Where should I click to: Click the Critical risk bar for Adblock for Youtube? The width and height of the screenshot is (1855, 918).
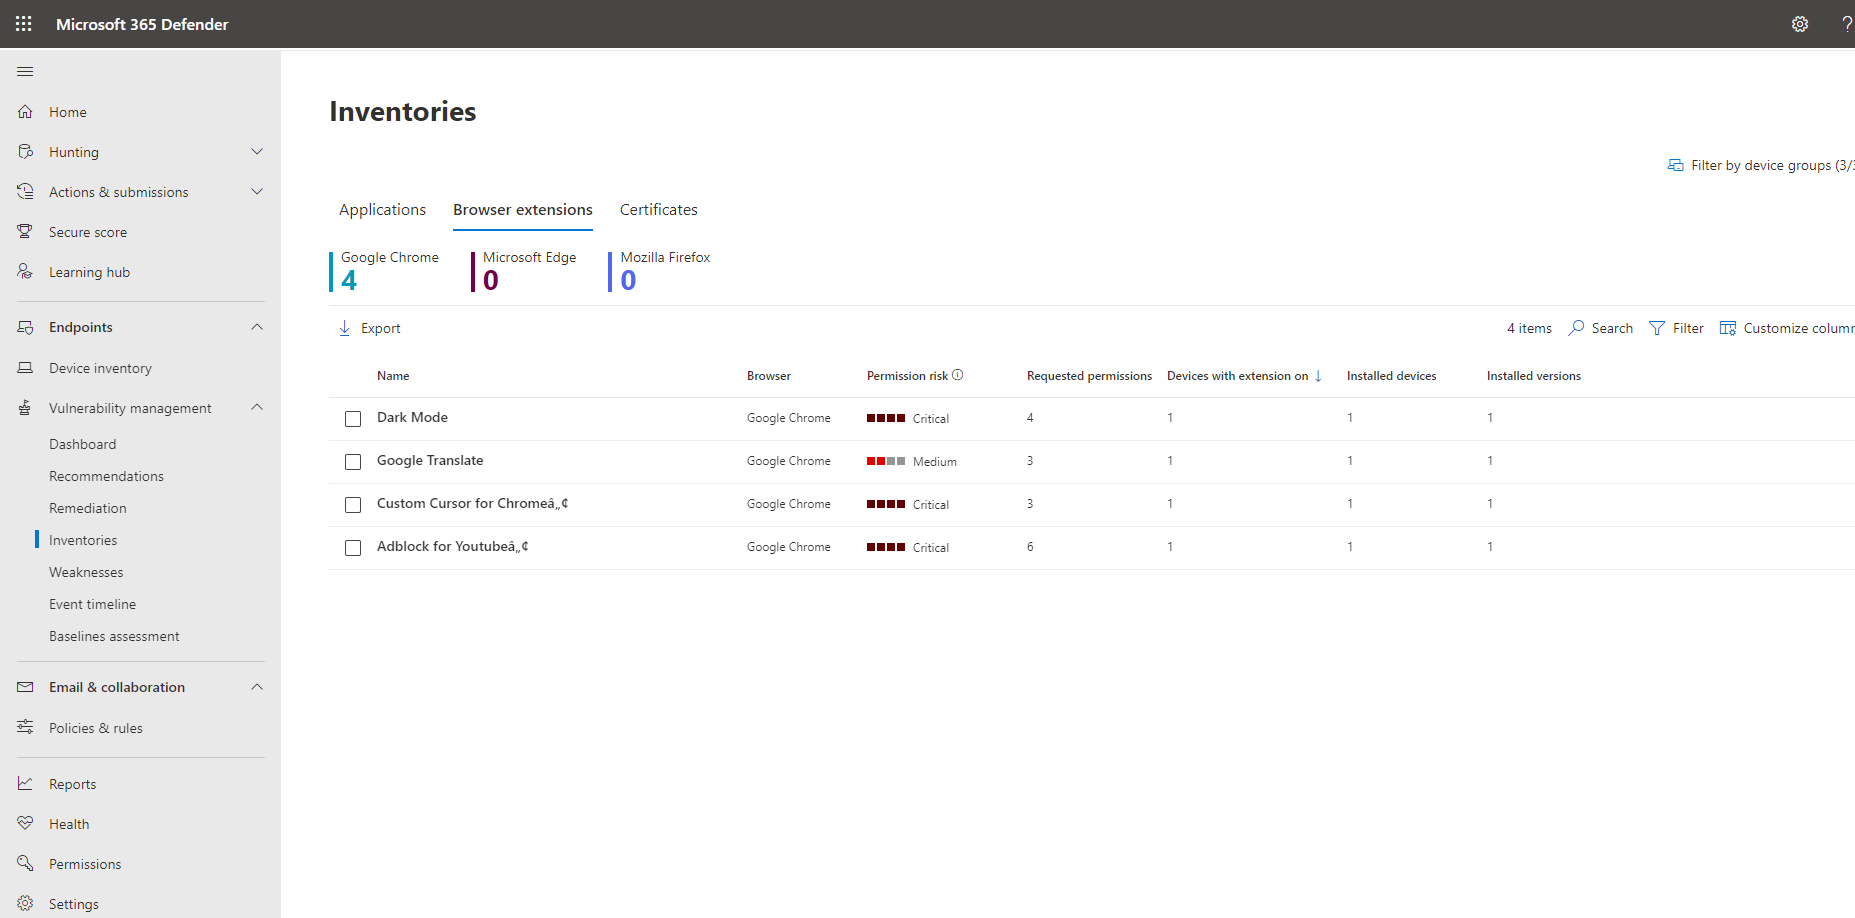point(886,547)
